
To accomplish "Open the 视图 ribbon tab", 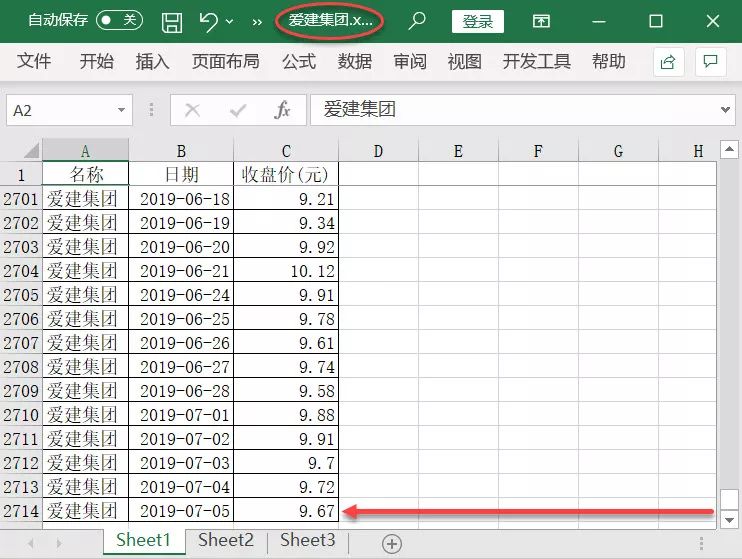I will click(465, 62).
